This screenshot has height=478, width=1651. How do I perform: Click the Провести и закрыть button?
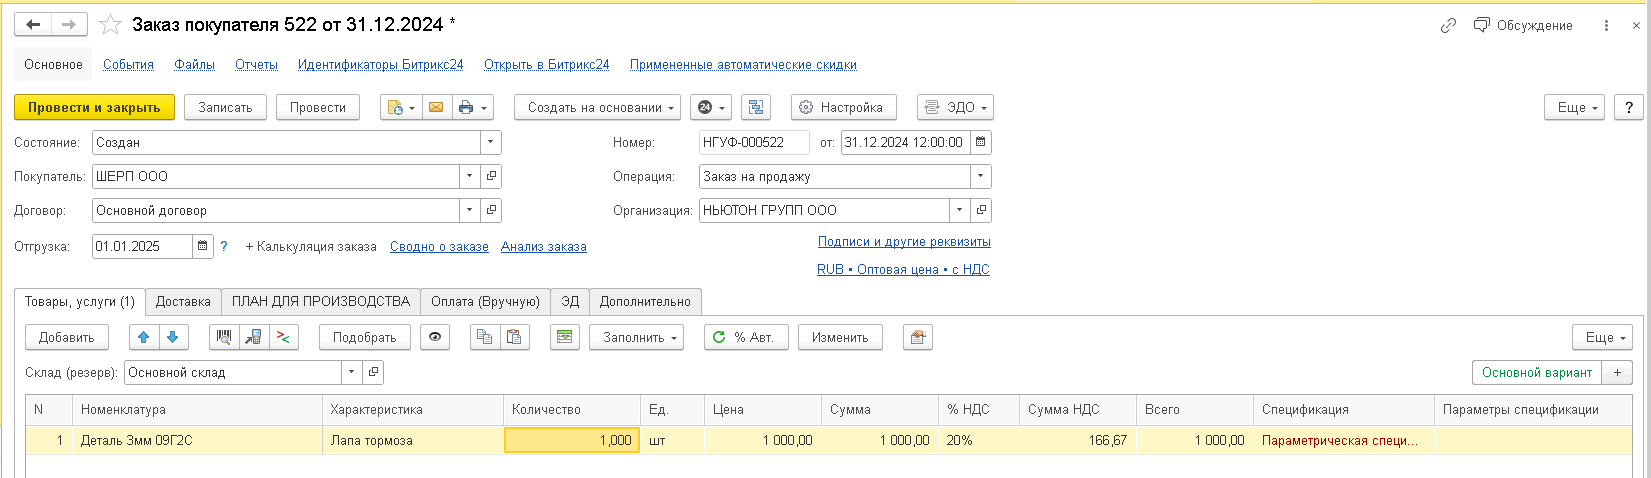pos(94,107)
